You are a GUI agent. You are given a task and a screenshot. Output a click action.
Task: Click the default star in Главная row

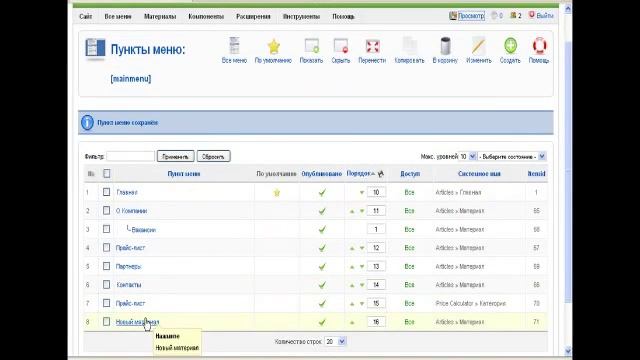pos(277,193)
